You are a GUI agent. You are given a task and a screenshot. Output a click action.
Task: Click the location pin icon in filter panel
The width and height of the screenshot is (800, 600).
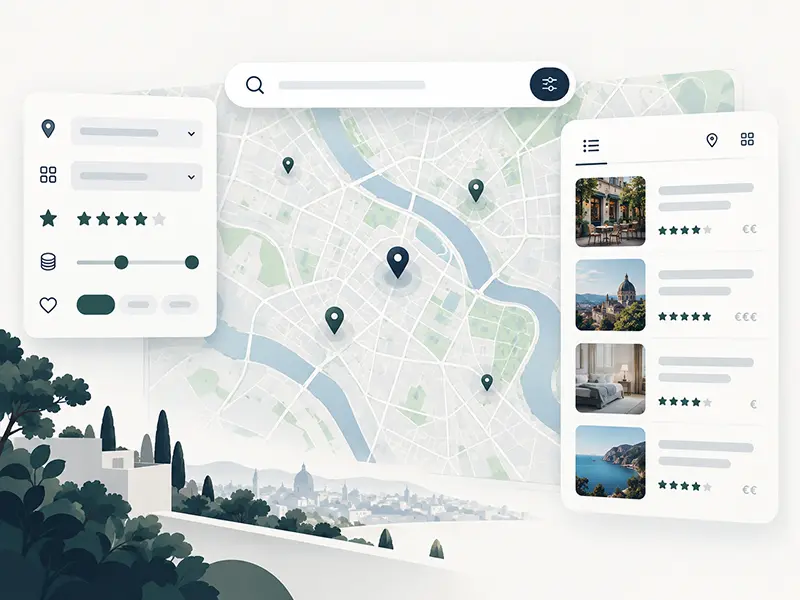pyautogui.click(x=48, y=129)
